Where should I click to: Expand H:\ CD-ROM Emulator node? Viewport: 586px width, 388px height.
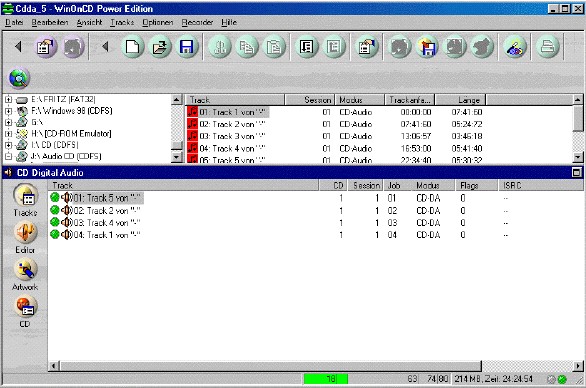[8, 133]
